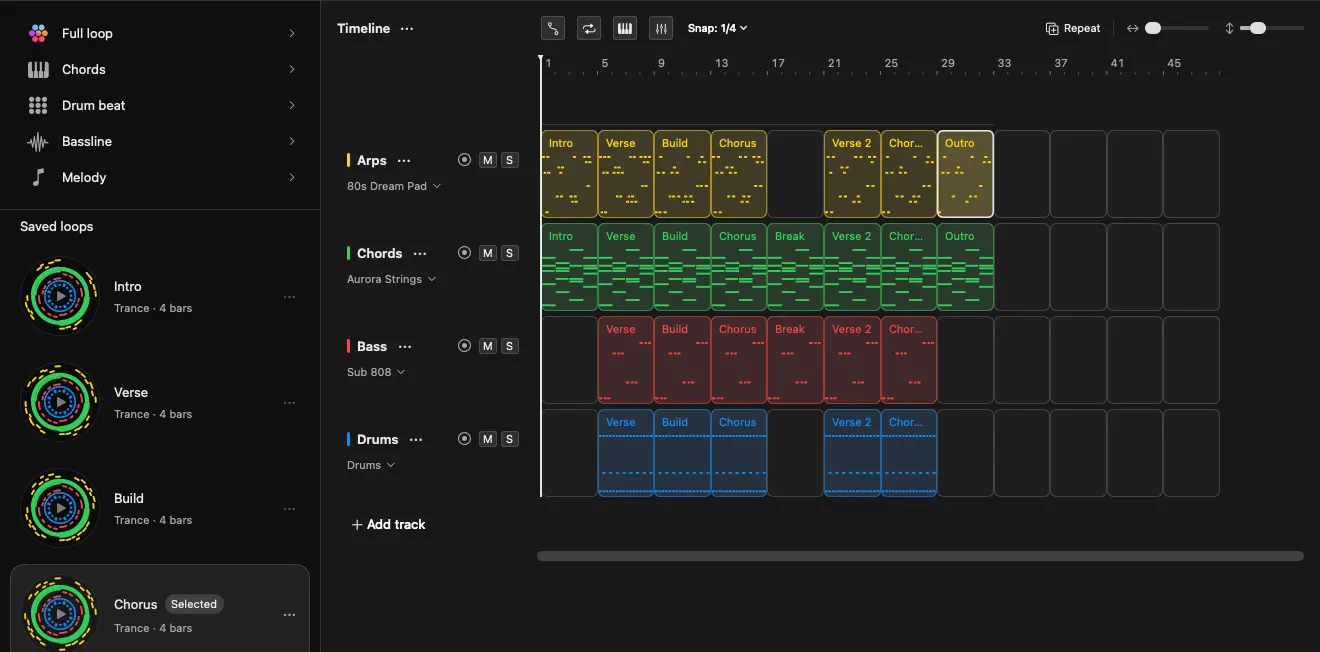Screen dimensions: 1320x652
Task: Open Timeline more options ellipsis
Action: [x=407, y=28]
